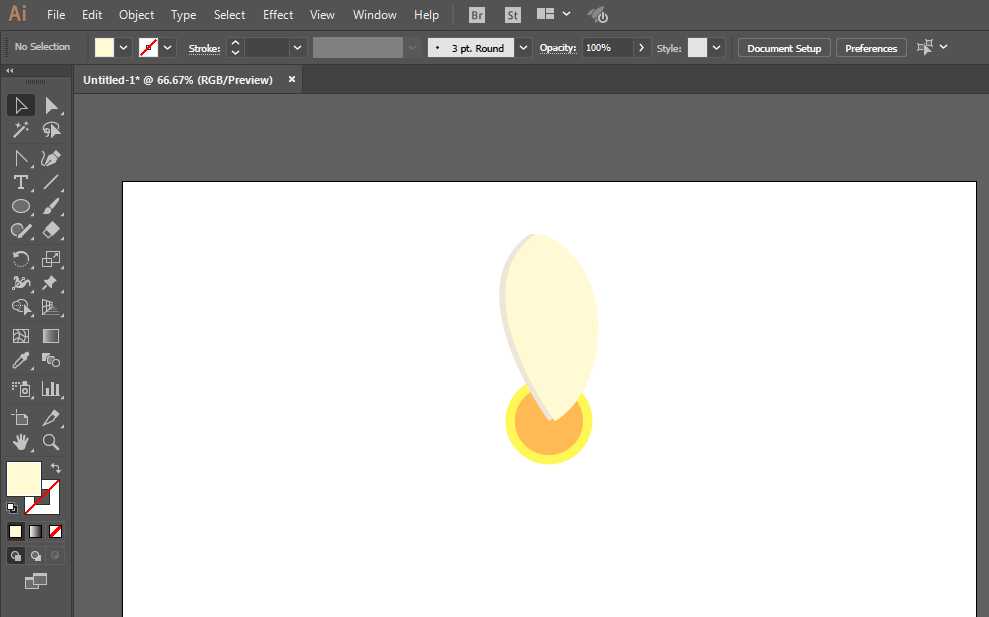Pick the Ellipse tool
Image resolution: width=989 pixels, height=617 pixels.
20,206
